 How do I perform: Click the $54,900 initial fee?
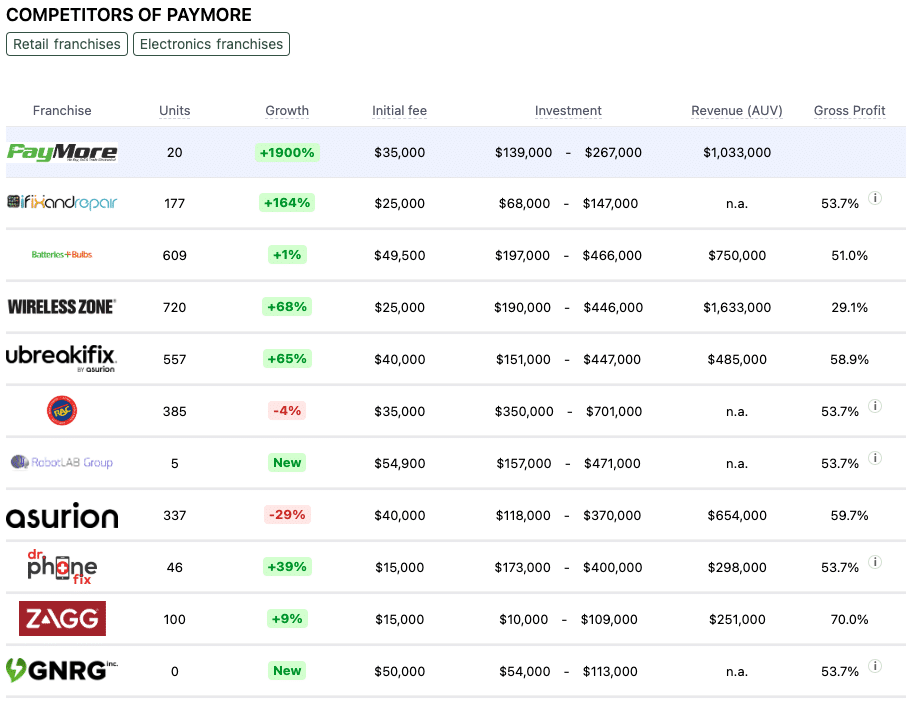click(400, 464)
